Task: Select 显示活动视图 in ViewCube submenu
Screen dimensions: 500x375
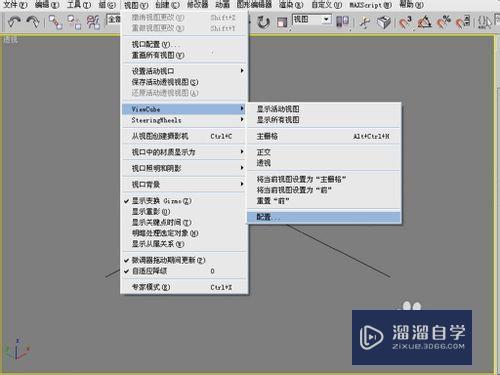Action: [x=324, y=109]
